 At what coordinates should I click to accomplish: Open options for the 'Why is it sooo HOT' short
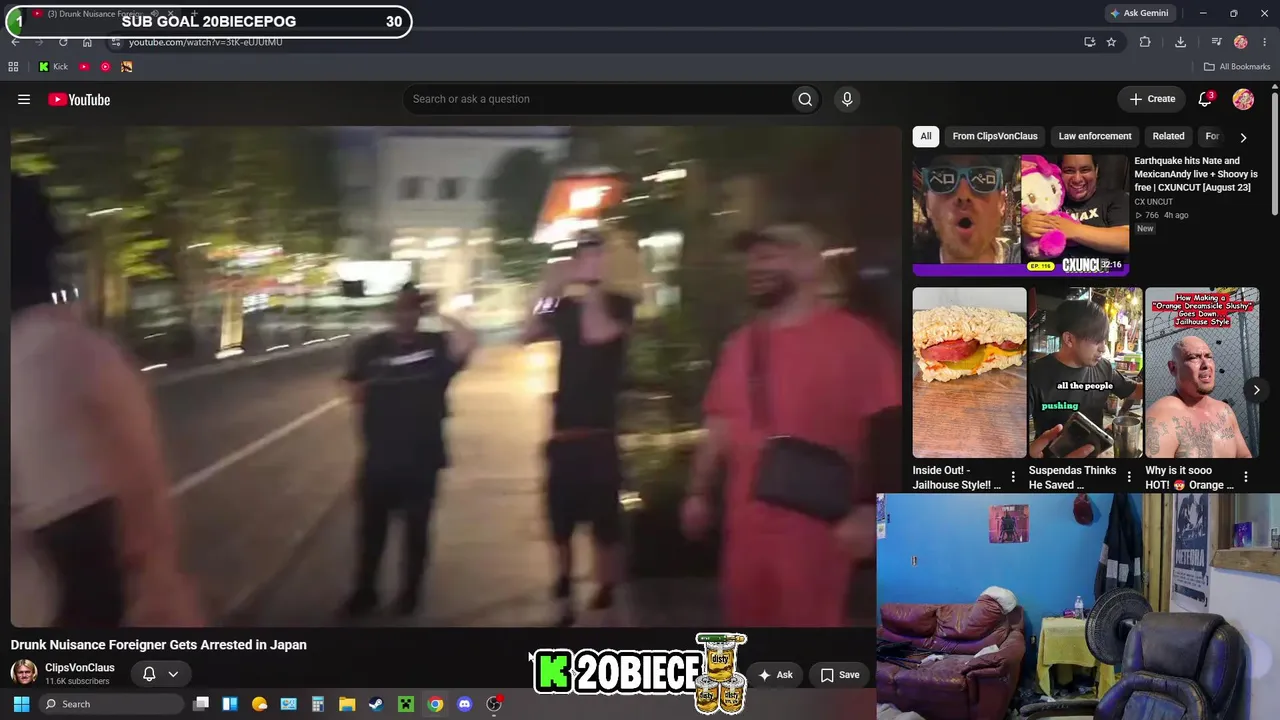click(1246, 477)
